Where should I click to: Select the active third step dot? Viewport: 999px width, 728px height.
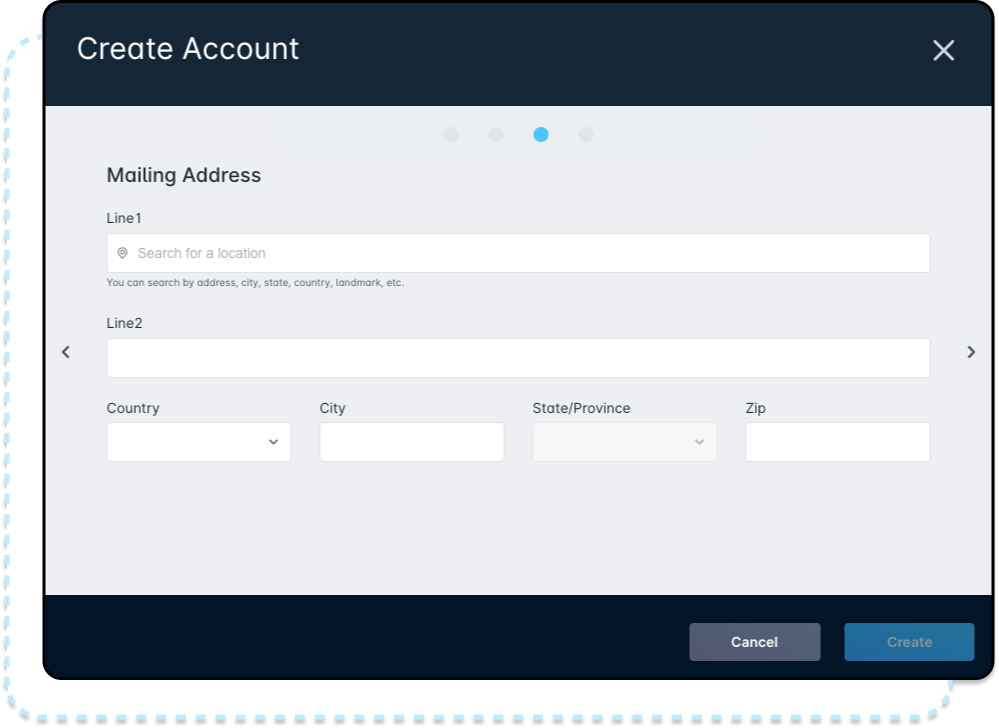[x=541, y=134]
